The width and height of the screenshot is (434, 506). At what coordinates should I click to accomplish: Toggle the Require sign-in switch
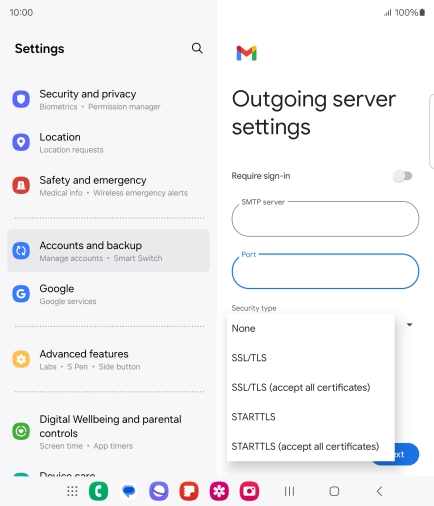tap(403, 176)
